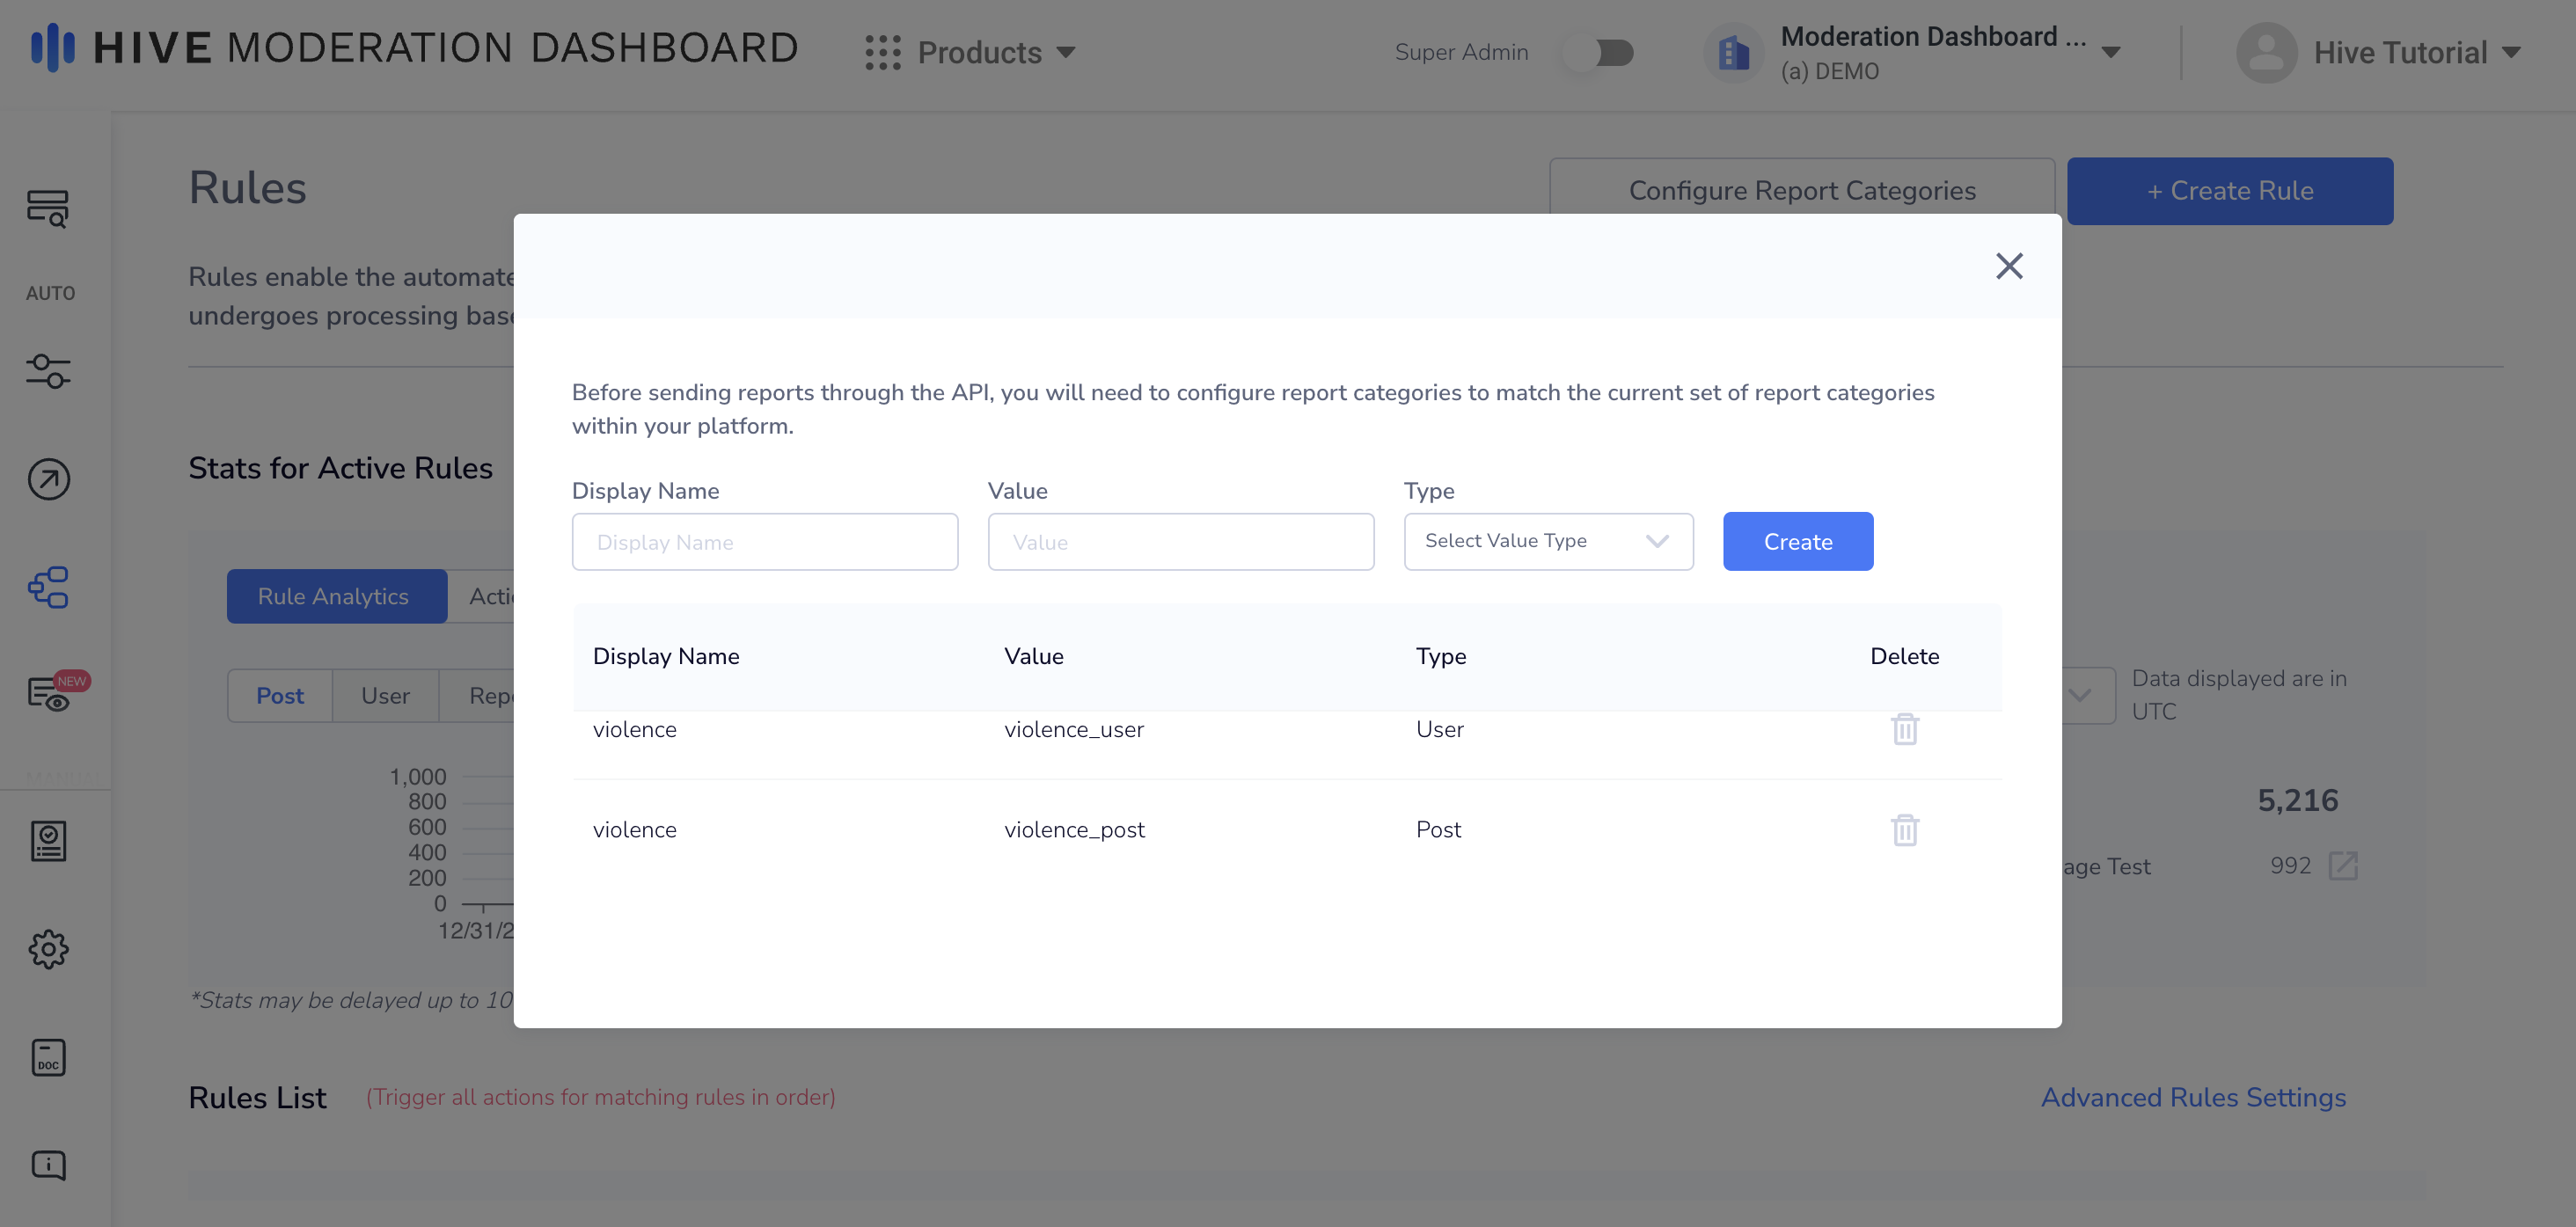Click into the Display Name field
The width and height of the screenshot is (2576, 1227).
[x=764, y=542]
